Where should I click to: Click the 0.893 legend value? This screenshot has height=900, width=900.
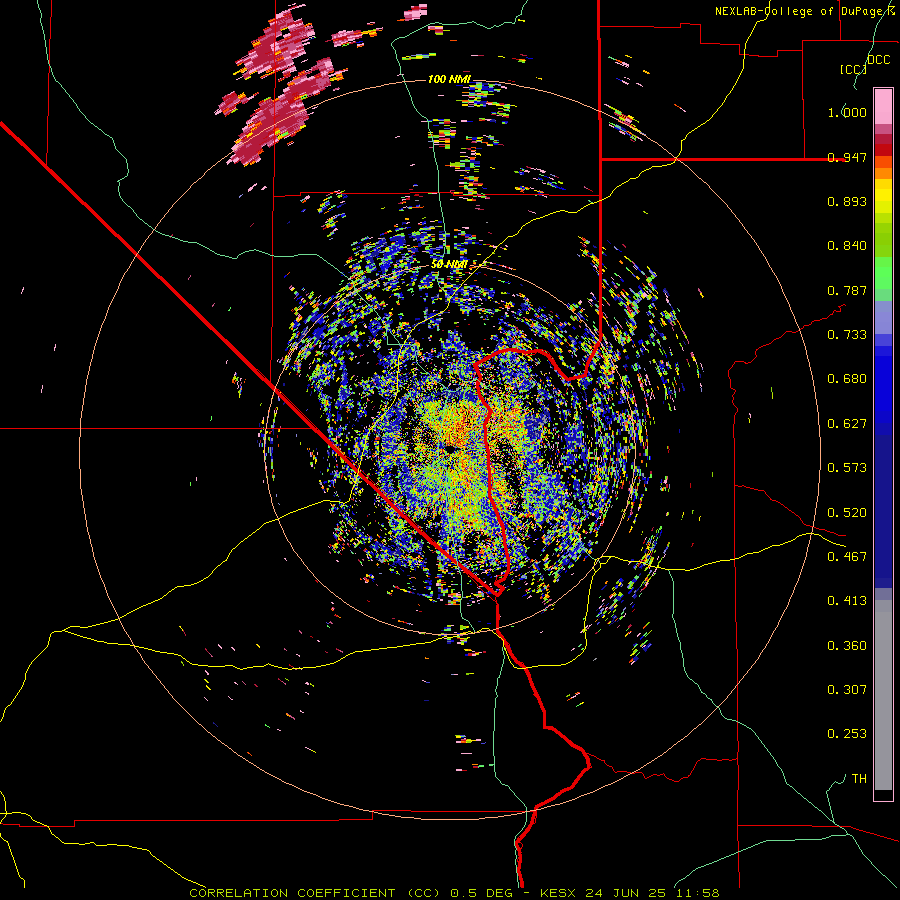847,201
